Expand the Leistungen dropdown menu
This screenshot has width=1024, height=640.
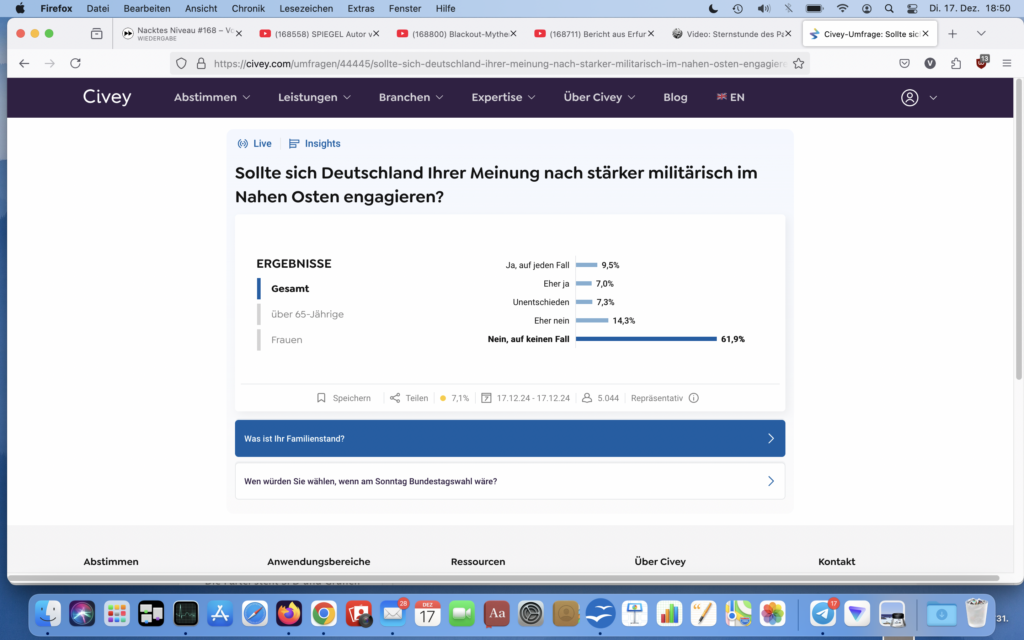click(x=314, y=98)
